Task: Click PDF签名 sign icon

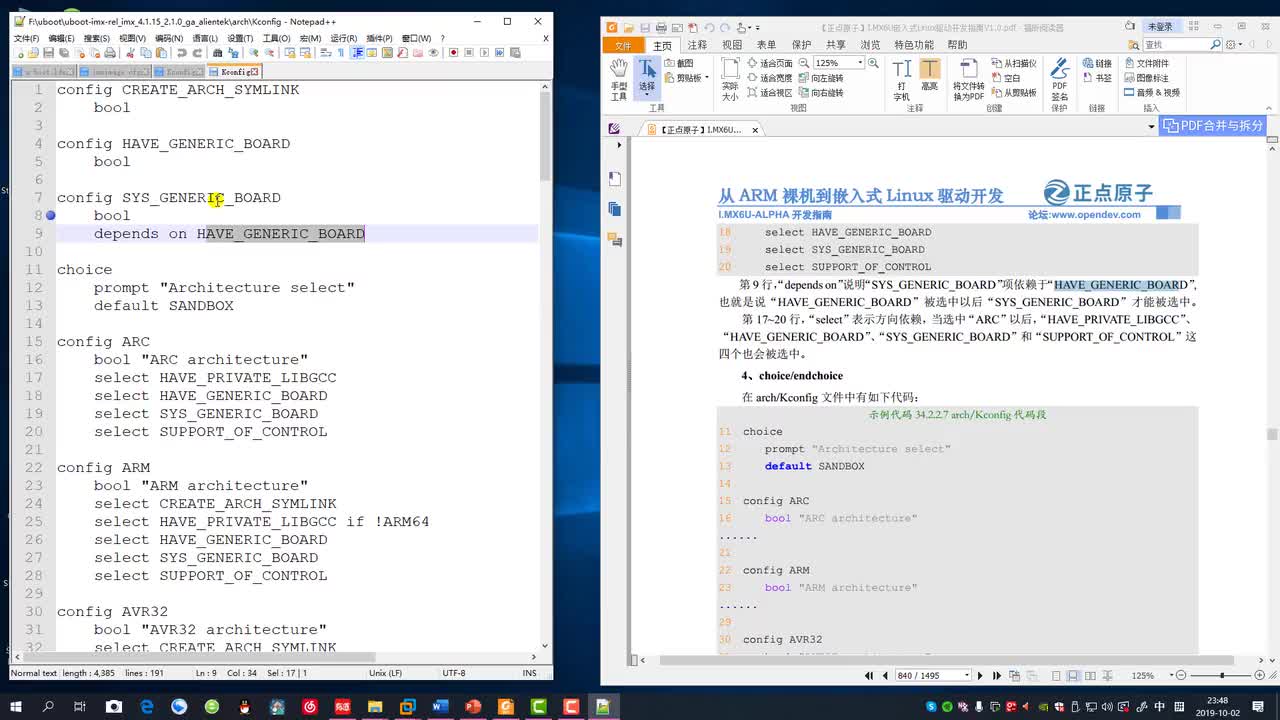Action: click(1059, 79)
